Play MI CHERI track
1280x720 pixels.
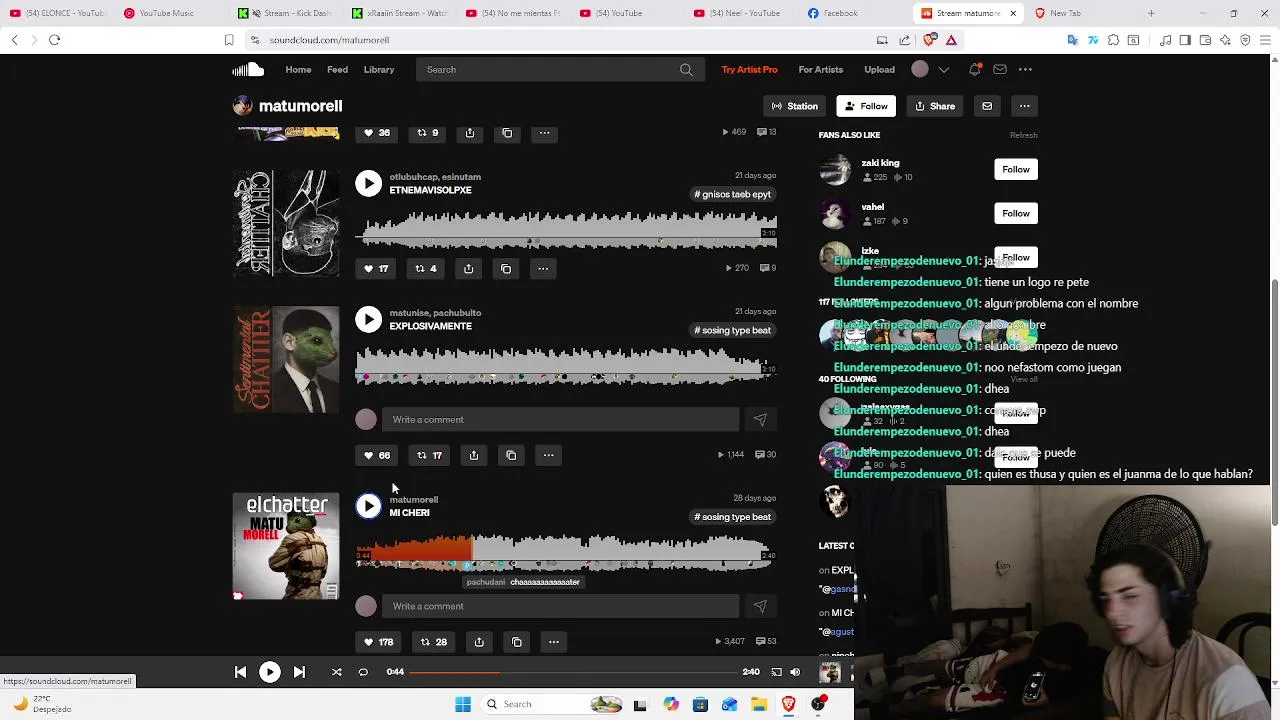(x=368, y=506)
